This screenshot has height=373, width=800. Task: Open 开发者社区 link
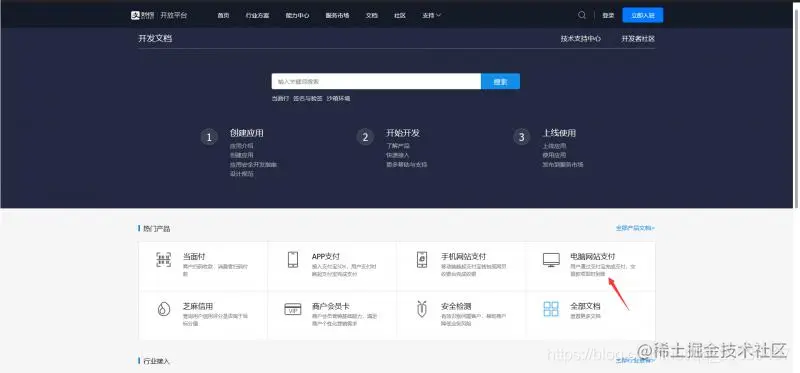pyautogui.click(x=638, y=39)
